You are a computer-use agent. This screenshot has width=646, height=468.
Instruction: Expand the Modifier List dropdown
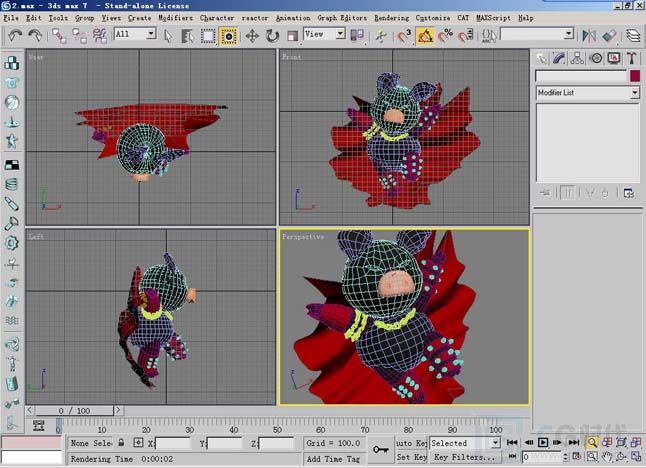point(634,93)
